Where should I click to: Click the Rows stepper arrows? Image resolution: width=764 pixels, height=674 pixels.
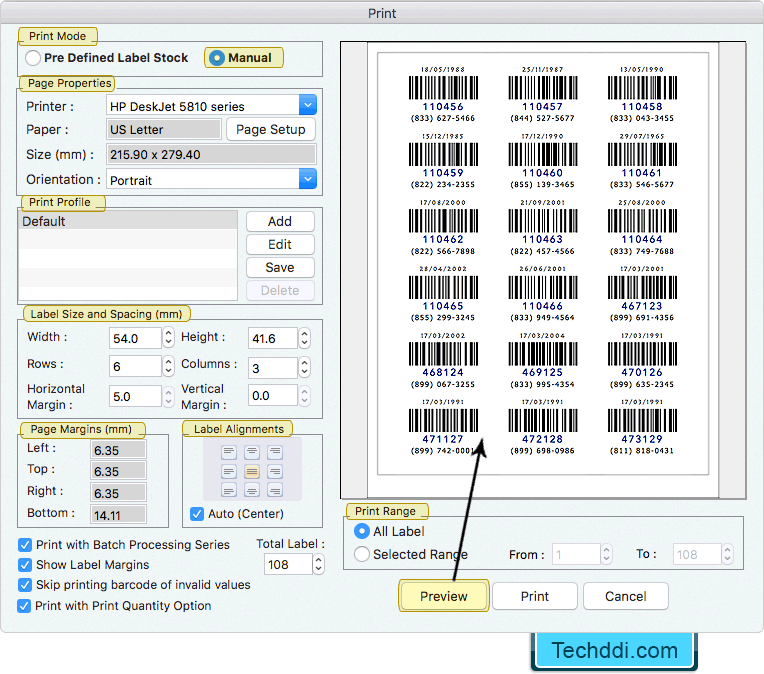point(168,366)
